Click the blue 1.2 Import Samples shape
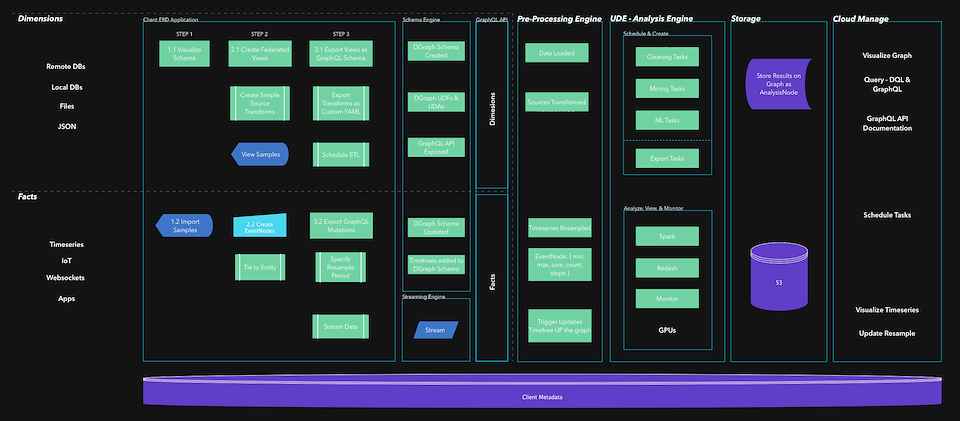The image size is (960, 421). pos(184,225)
